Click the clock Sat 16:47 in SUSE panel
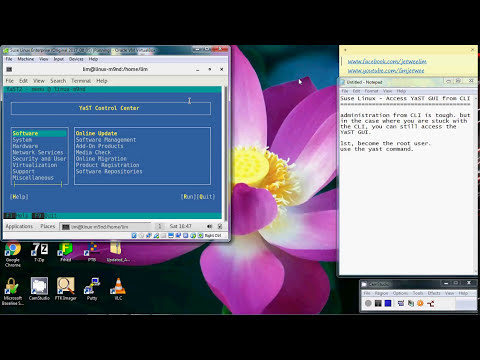 coord(180,226)
